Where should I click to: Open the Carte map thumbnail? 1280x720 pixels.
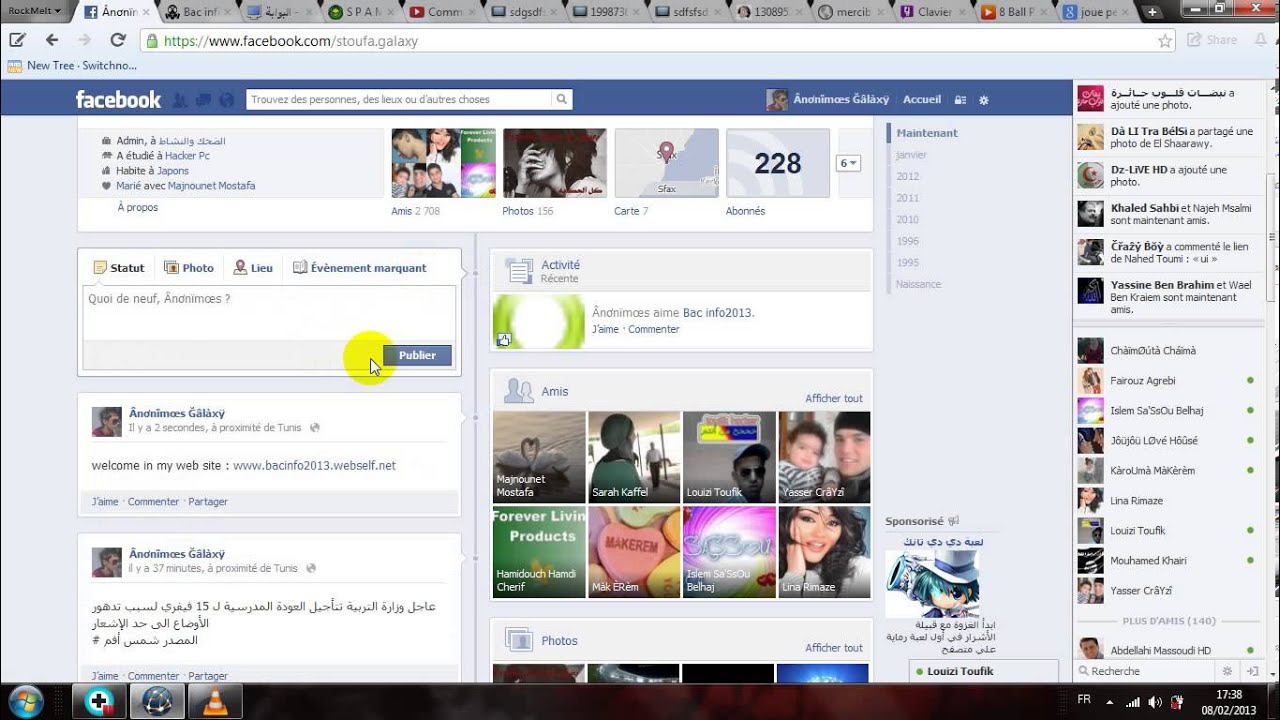(666, 163)
